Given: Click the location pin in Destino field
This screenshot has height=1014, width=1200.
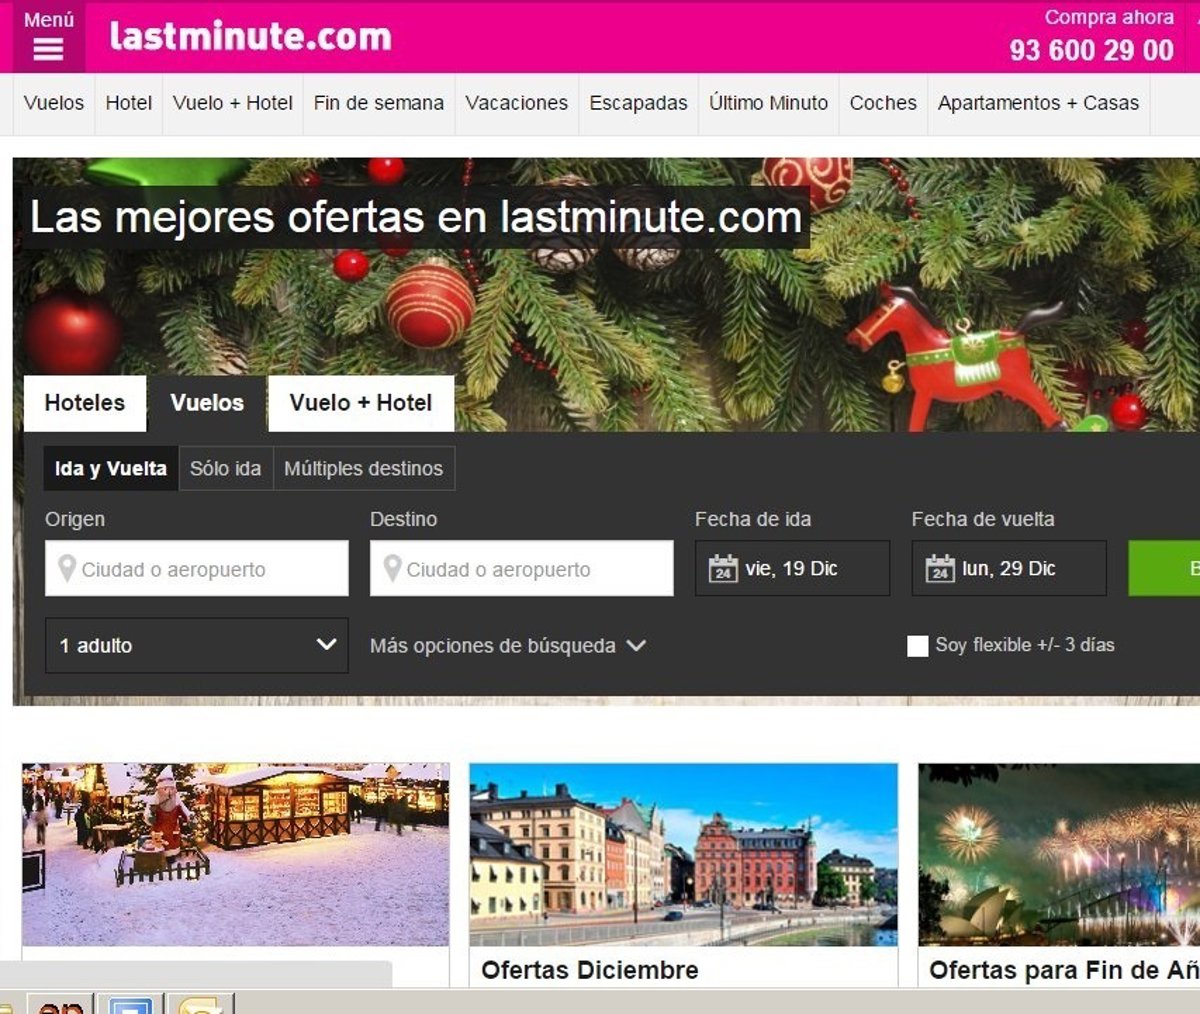Looking at the screenshot, I should [392, 568].
